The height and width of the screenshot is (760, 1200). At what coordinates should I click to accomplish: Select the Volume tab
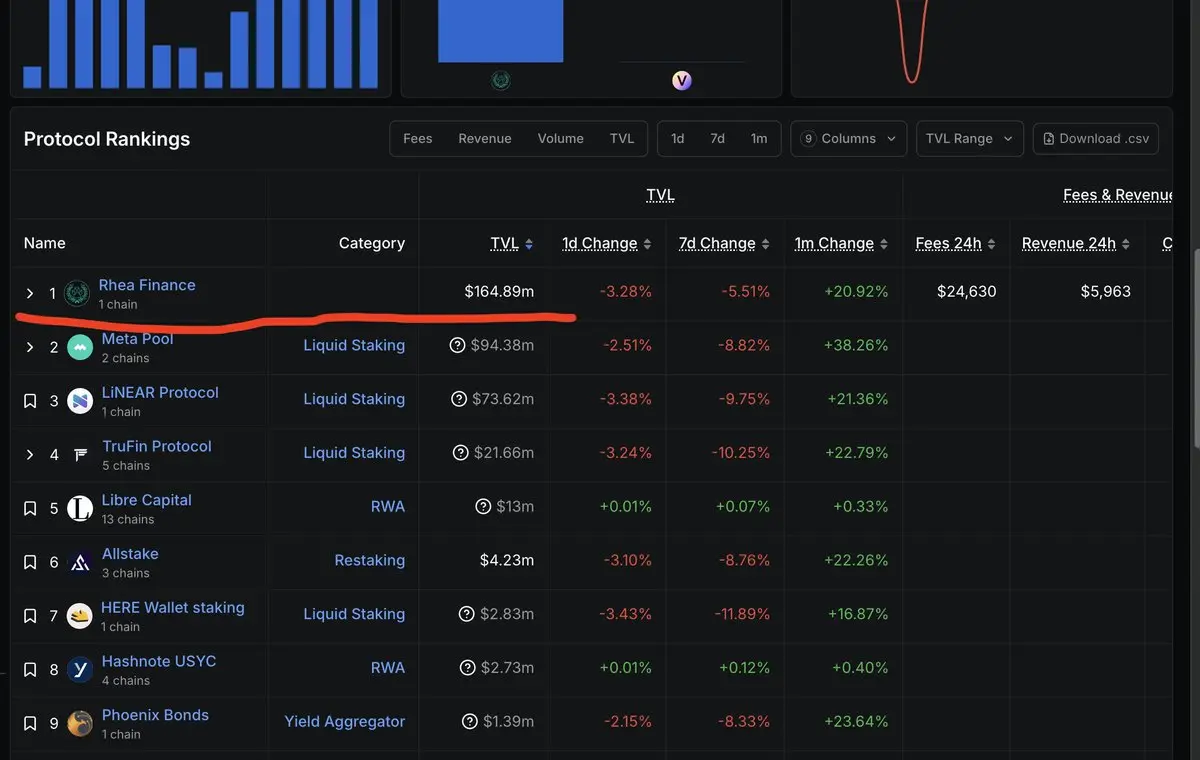point(561,139)
